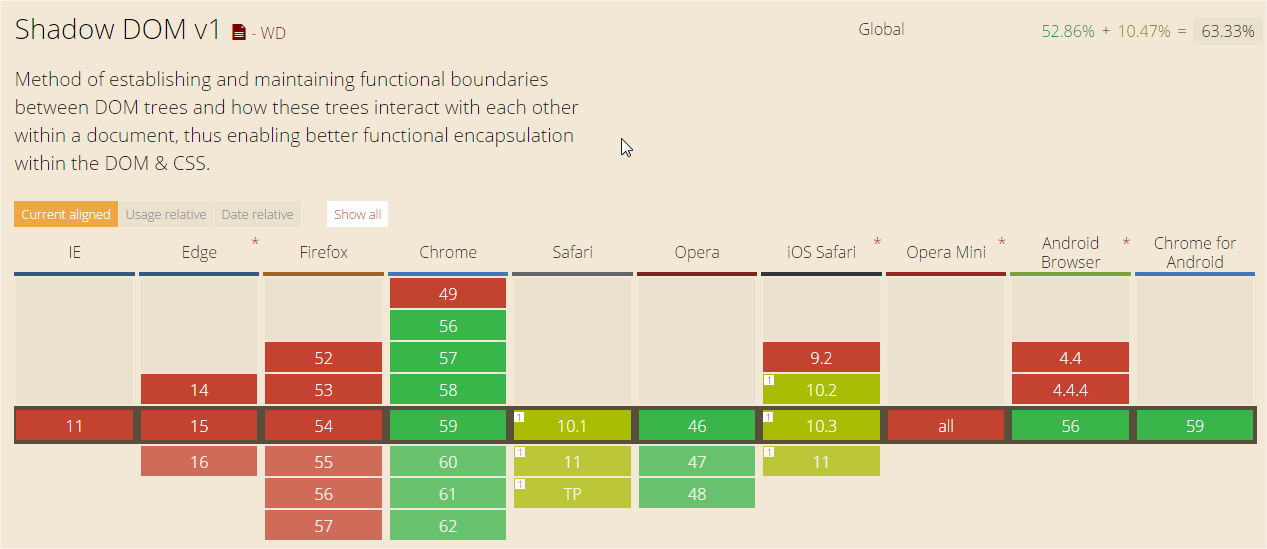Click the asterisk note beside iOS Safari
This screenshot has width=1267, height=549.
pyautogui.click(x=877, y=243)
